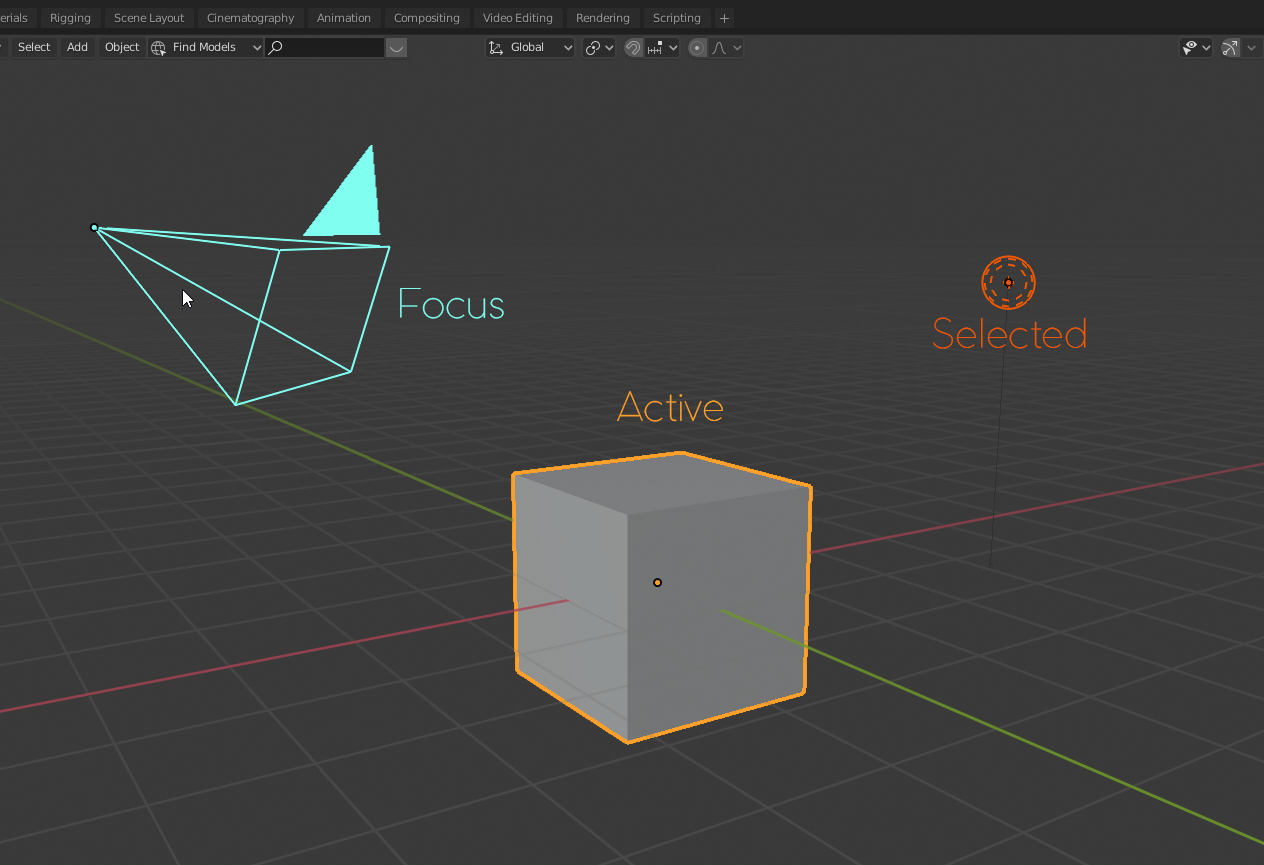Open the pivot point dropdown

pyautogui.click(x=599, y=47)
